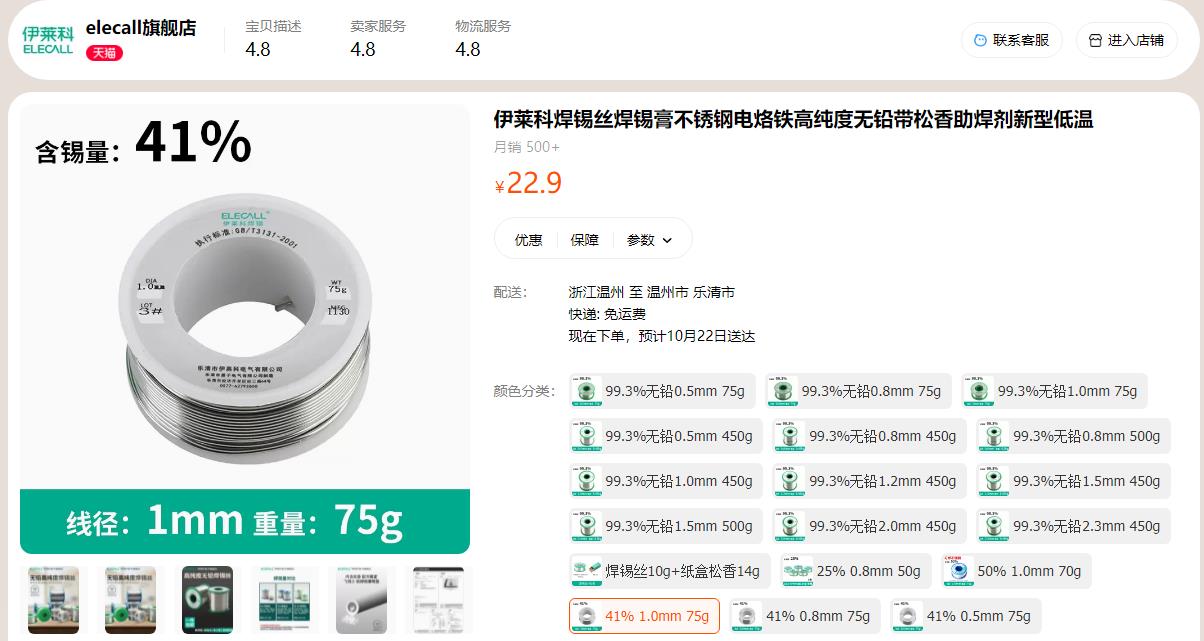Click the 联系客服 customer service icon

pos(979,40)
